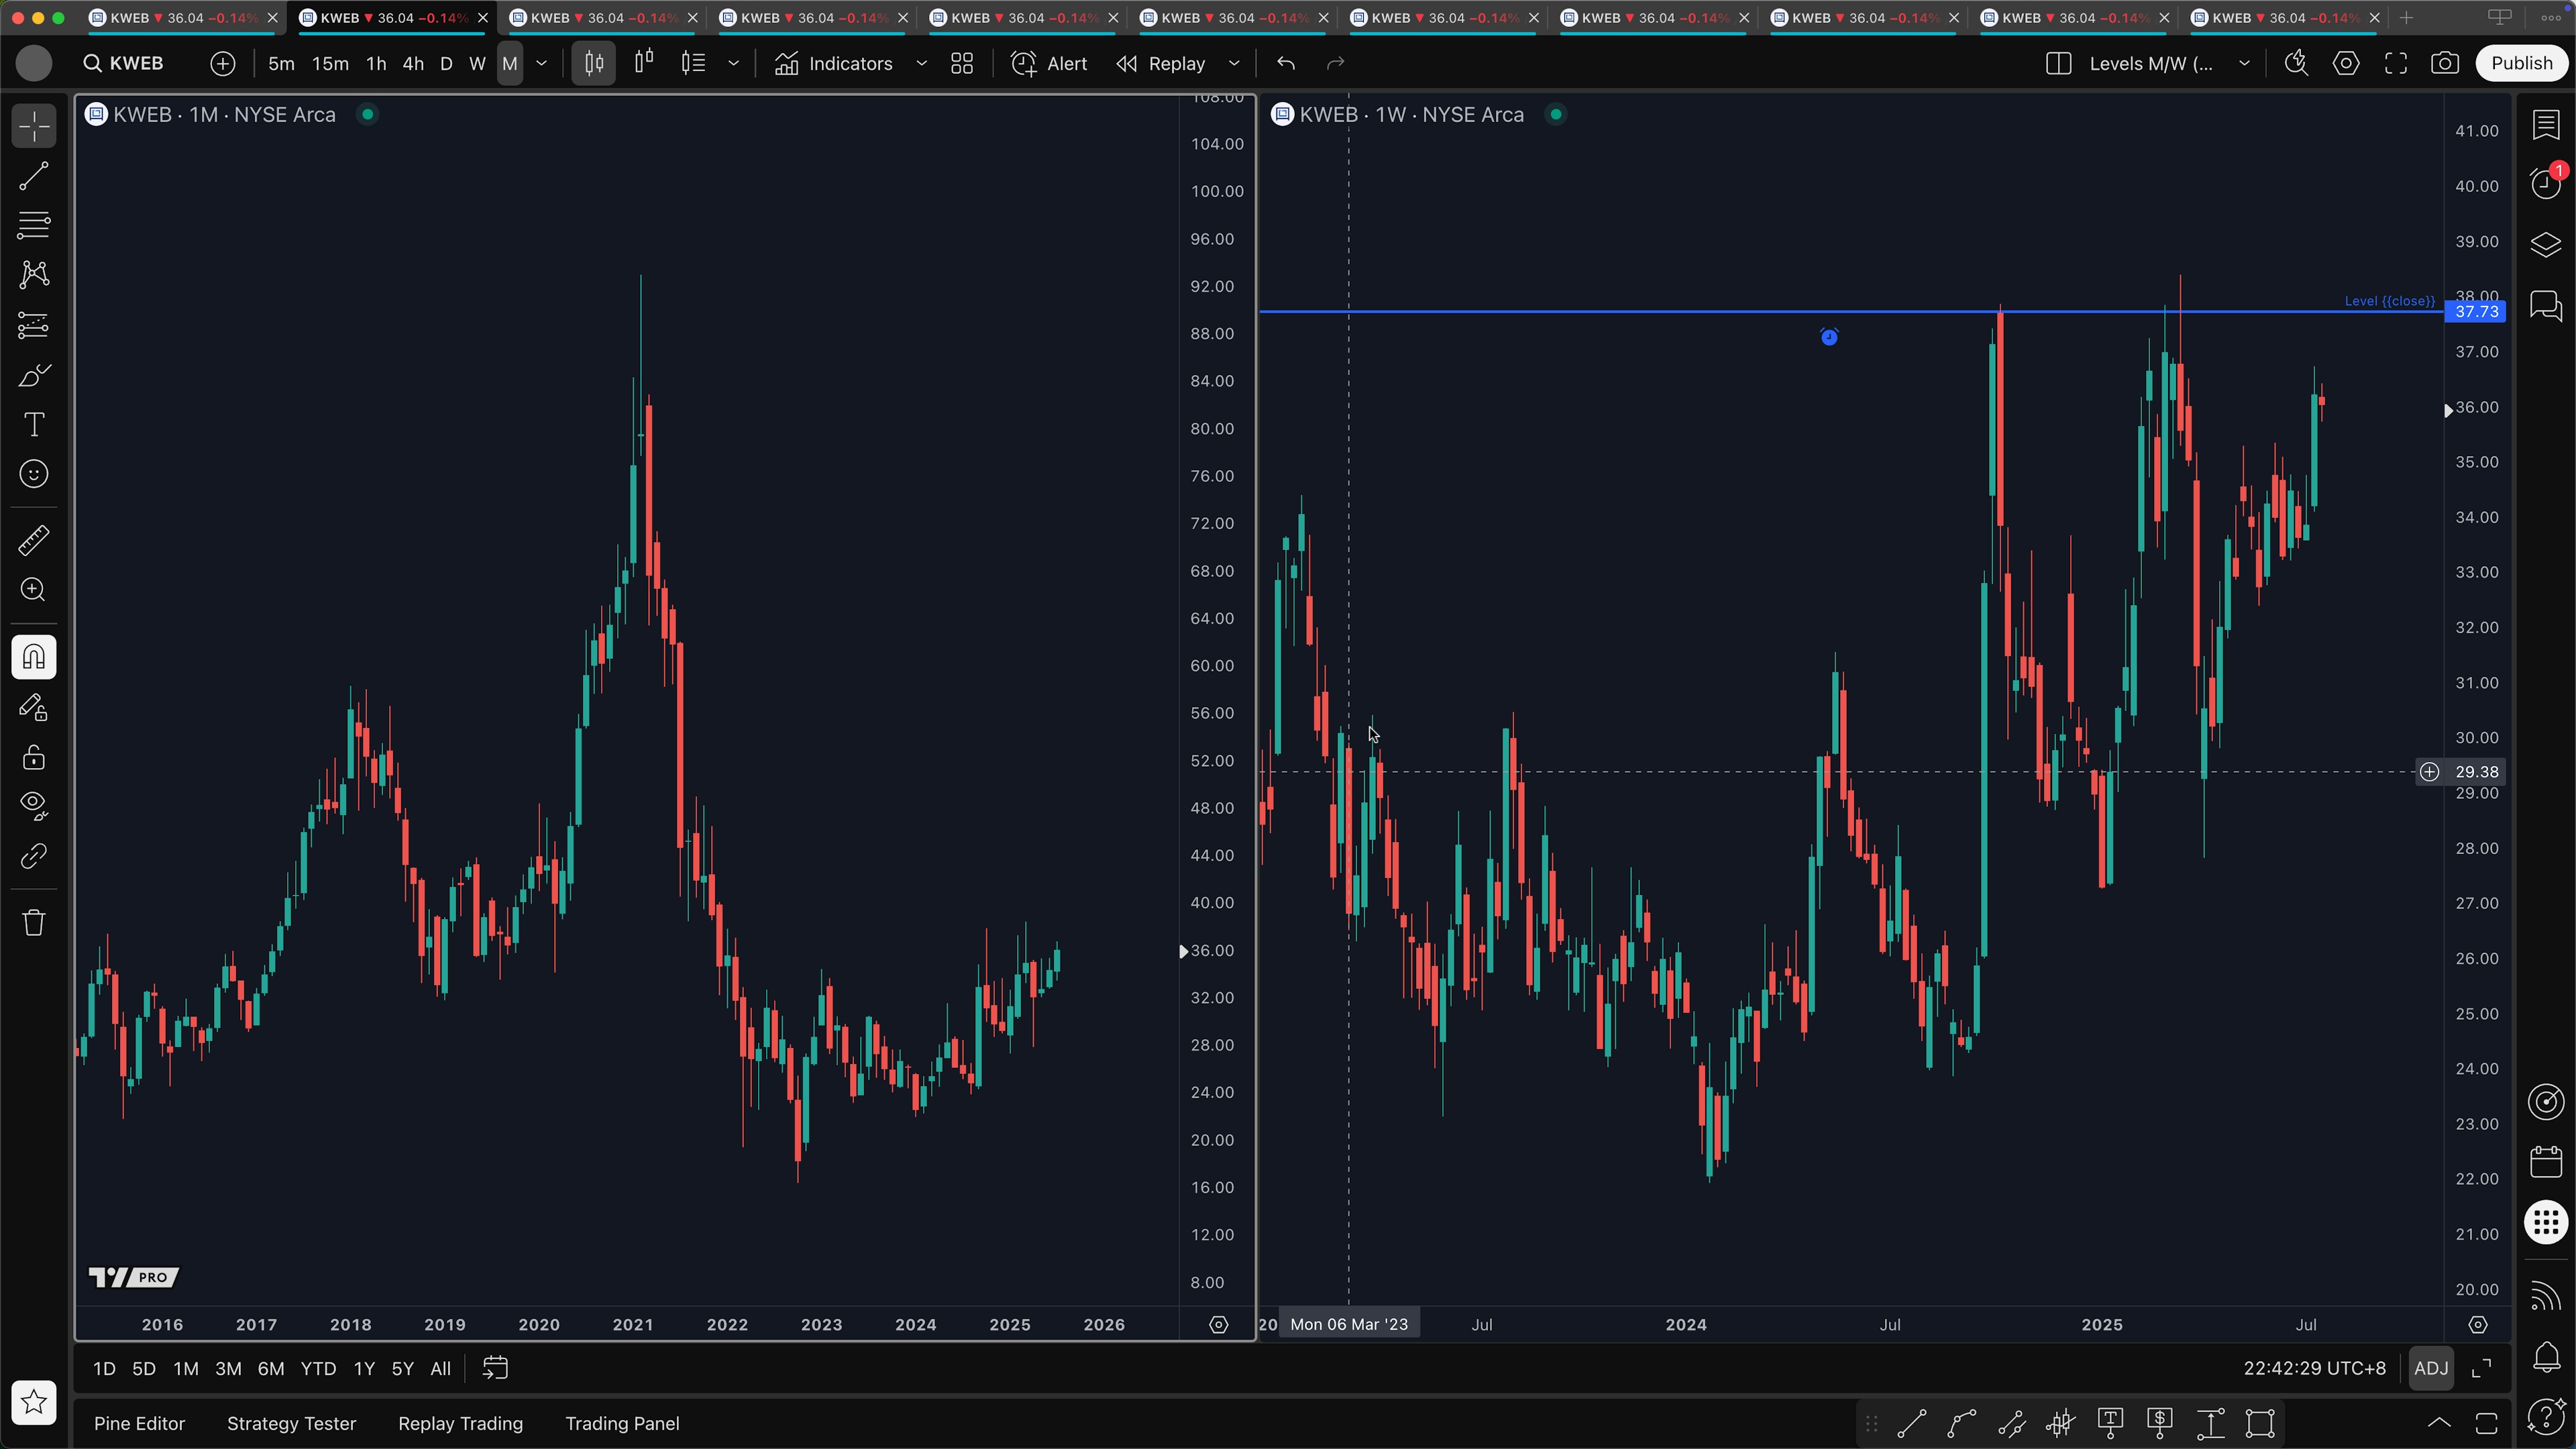Viewport: 2576px width, 1449px height.
Task: Open the favorites star toolbar button
Action: (x=34, y=1402)
